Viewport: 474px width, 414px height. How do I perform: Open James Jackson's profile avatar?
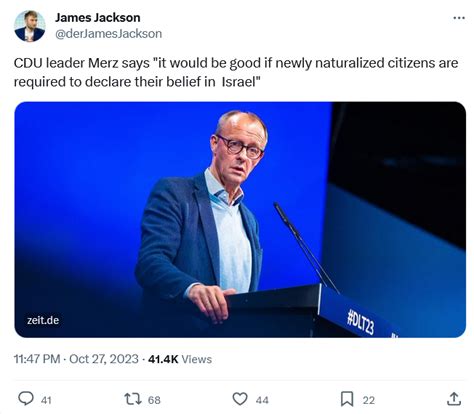pyautogui.click(x=30, y=26)
